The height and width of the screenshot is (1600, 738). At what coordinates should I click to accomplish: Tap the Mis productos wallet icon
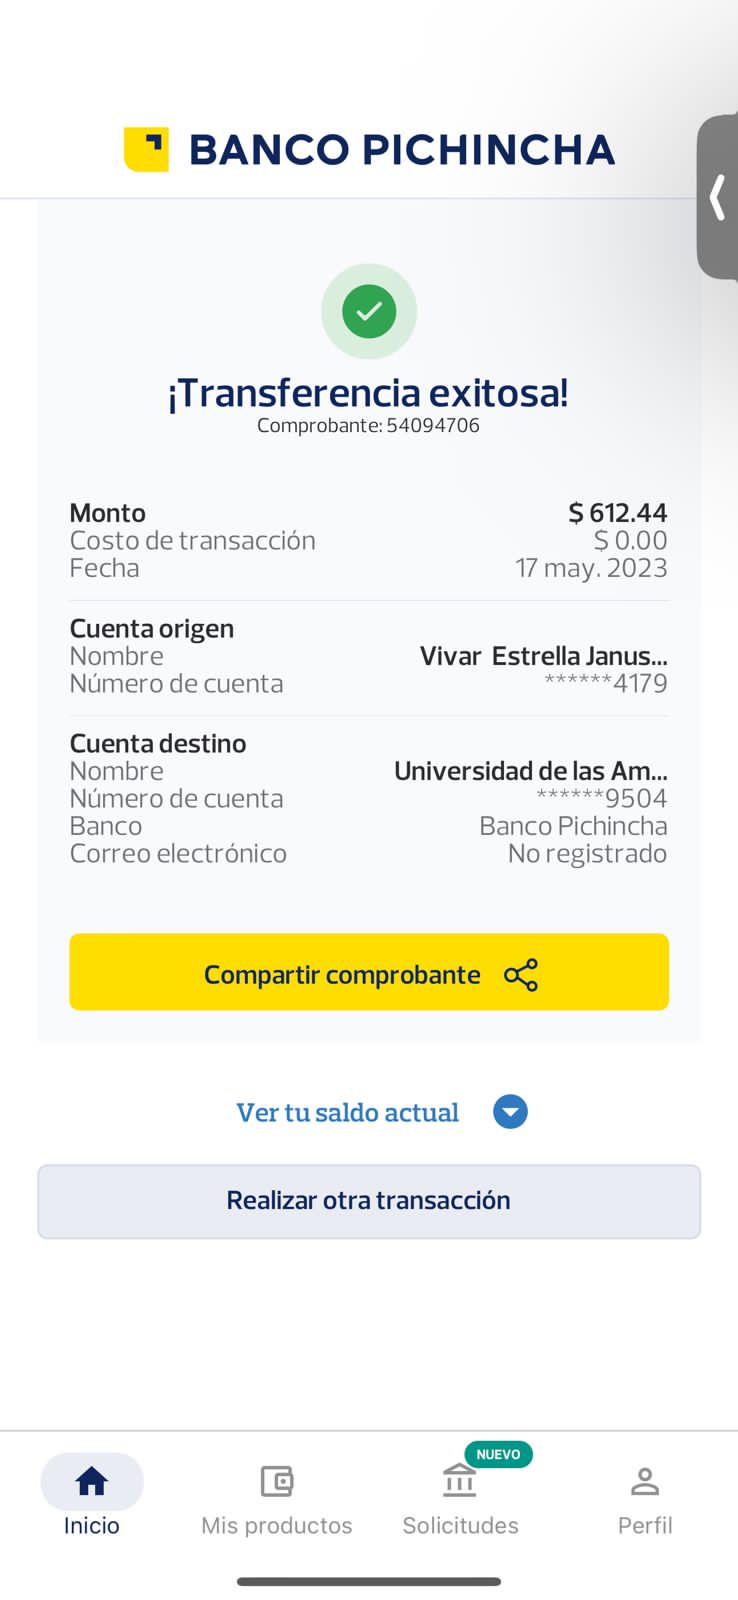(x=276, y=1481)
